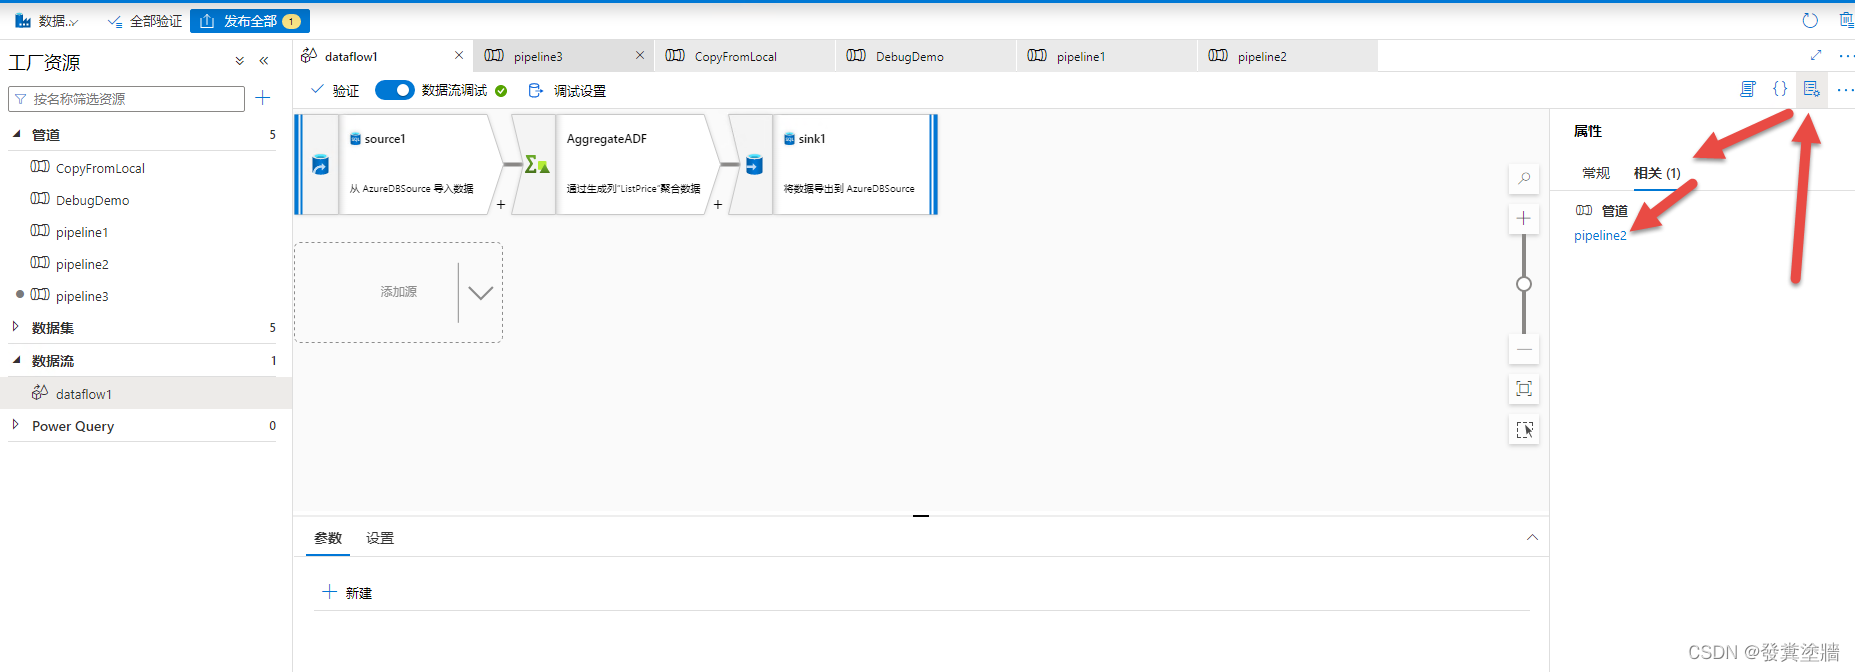Click the source1 data source icon

click(x=320, y=165)
